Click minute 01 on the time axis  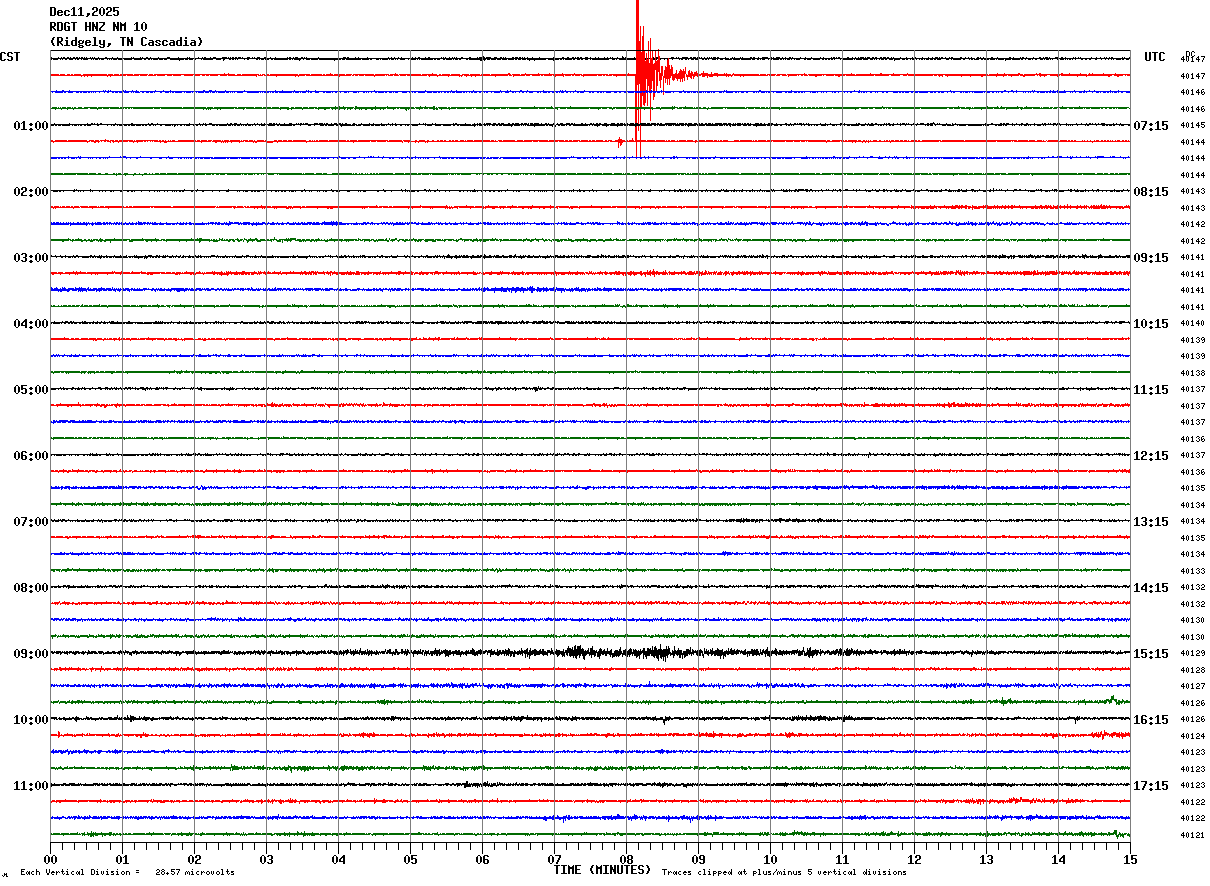[122, 859]
